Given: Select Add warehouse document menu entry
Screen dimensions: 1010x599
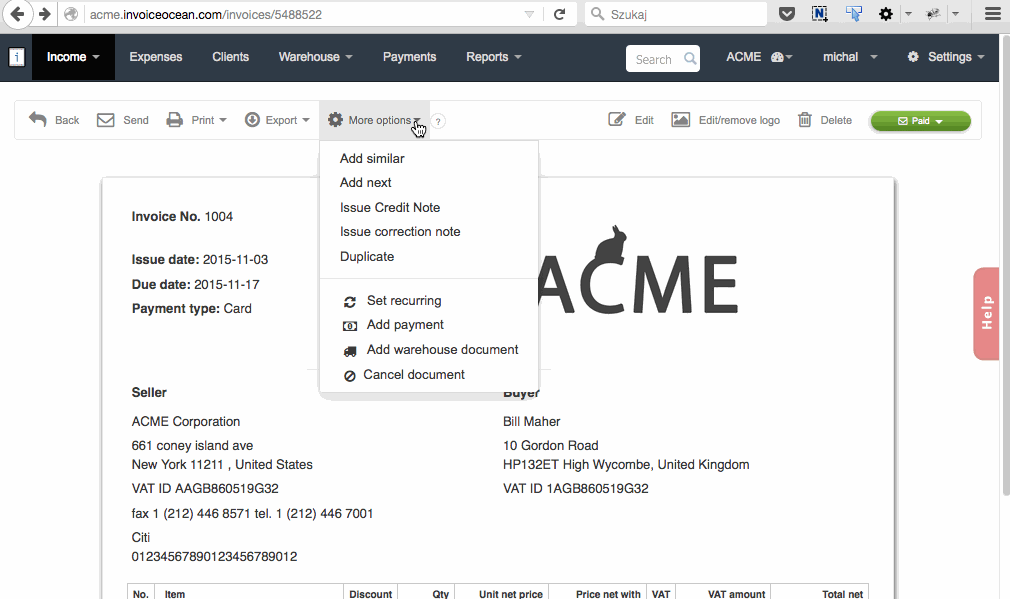Looking at the screenshot, I should tap(442, 350).
